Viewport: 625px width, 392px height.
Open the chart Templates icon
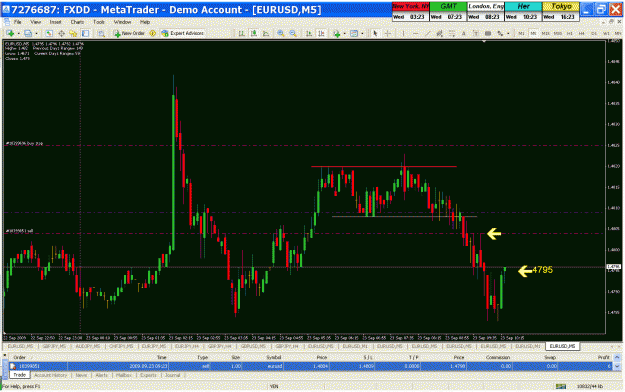(354, 33)
